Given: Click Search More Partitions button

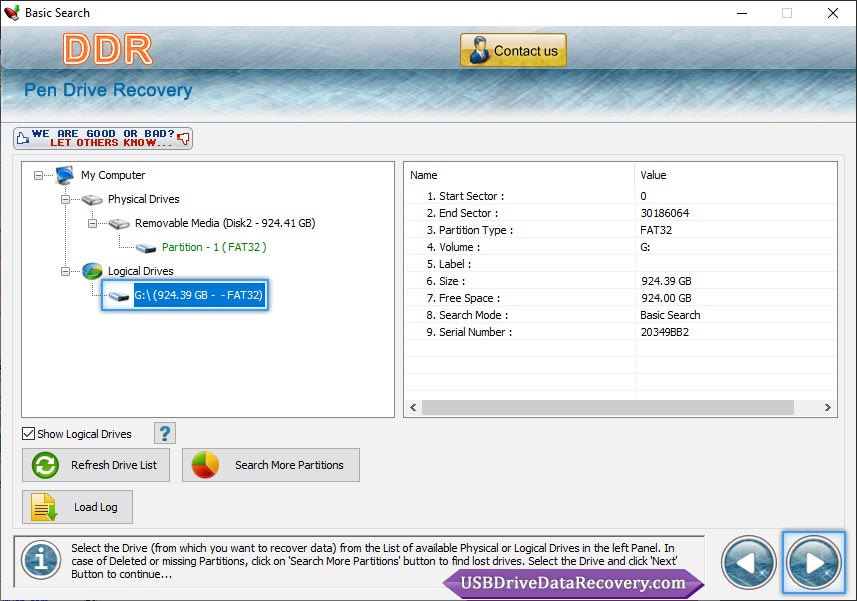Looking at the screenshot, I should (271, 465).
